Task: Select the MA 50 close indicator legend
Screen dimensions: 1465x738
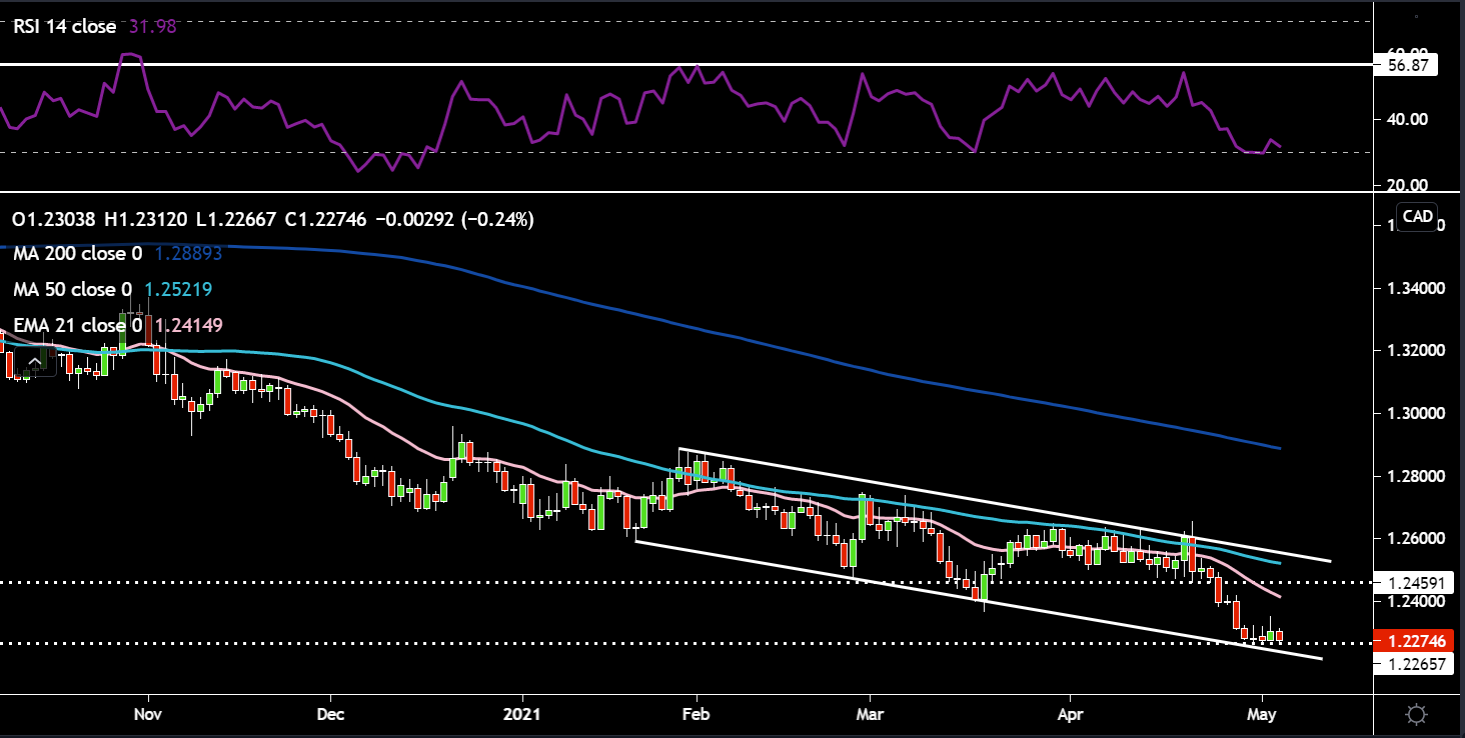Action: coord(71,290)
